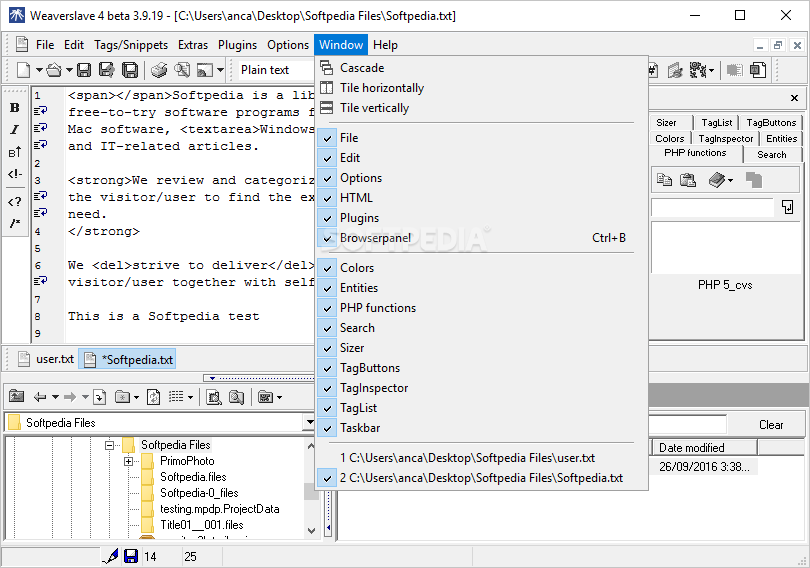This screenshot has height=568, width=810.
Task: Click the search folder magnifier icon
Action: click(x=236, y=397)
